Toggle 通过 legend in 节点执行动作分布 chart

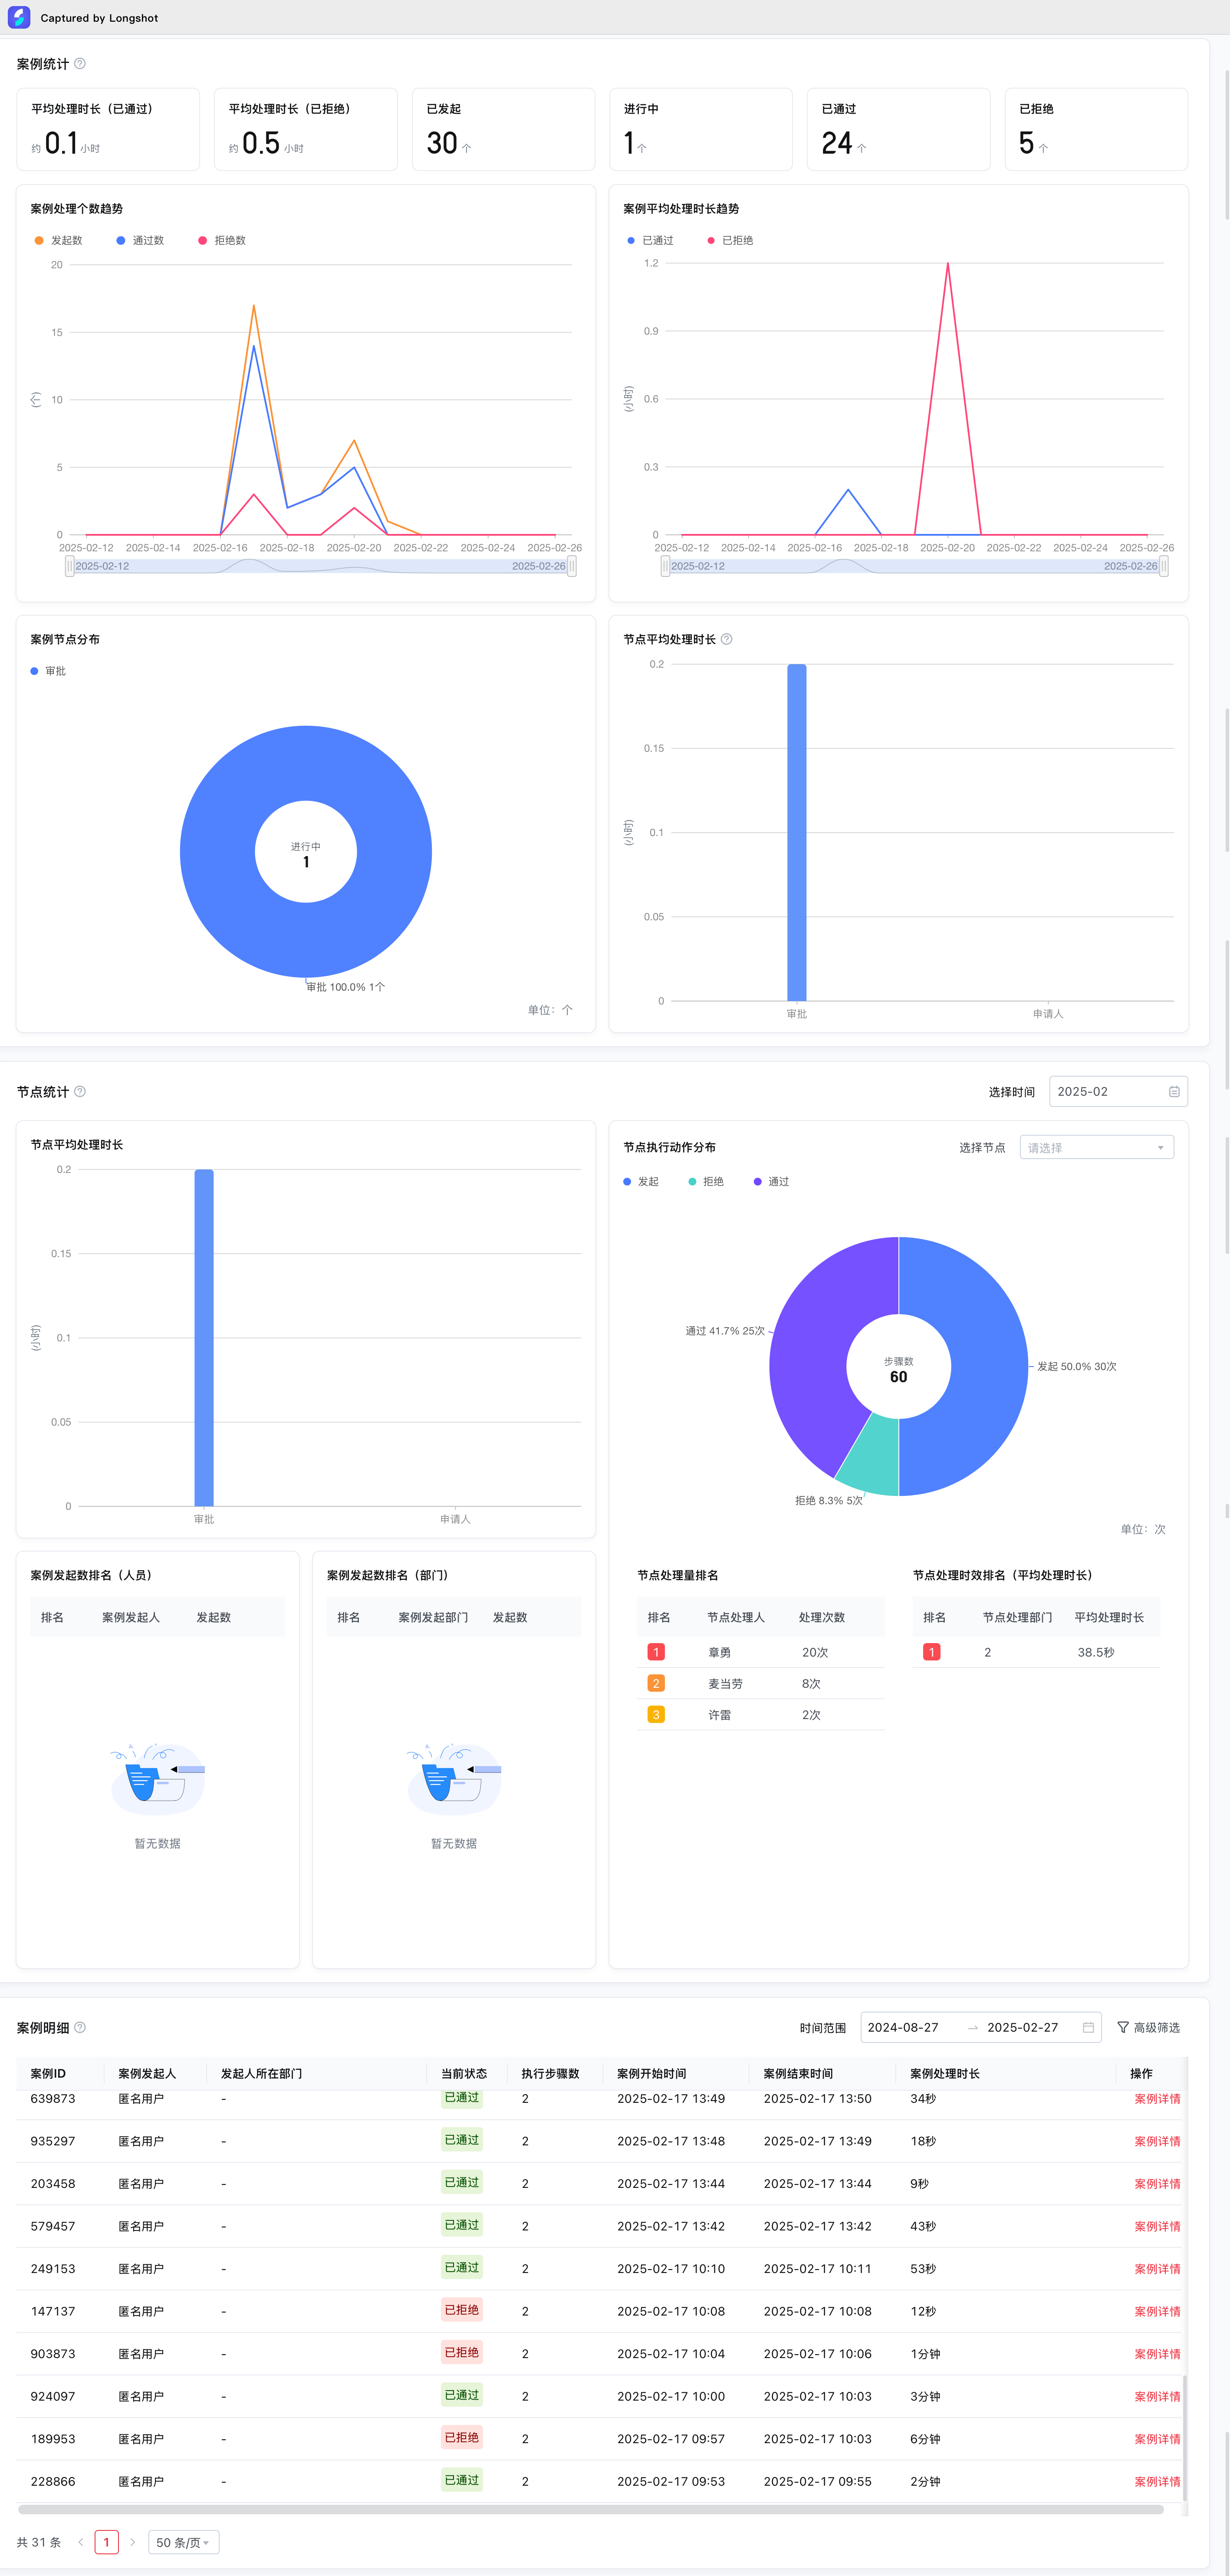point(771,1181)
